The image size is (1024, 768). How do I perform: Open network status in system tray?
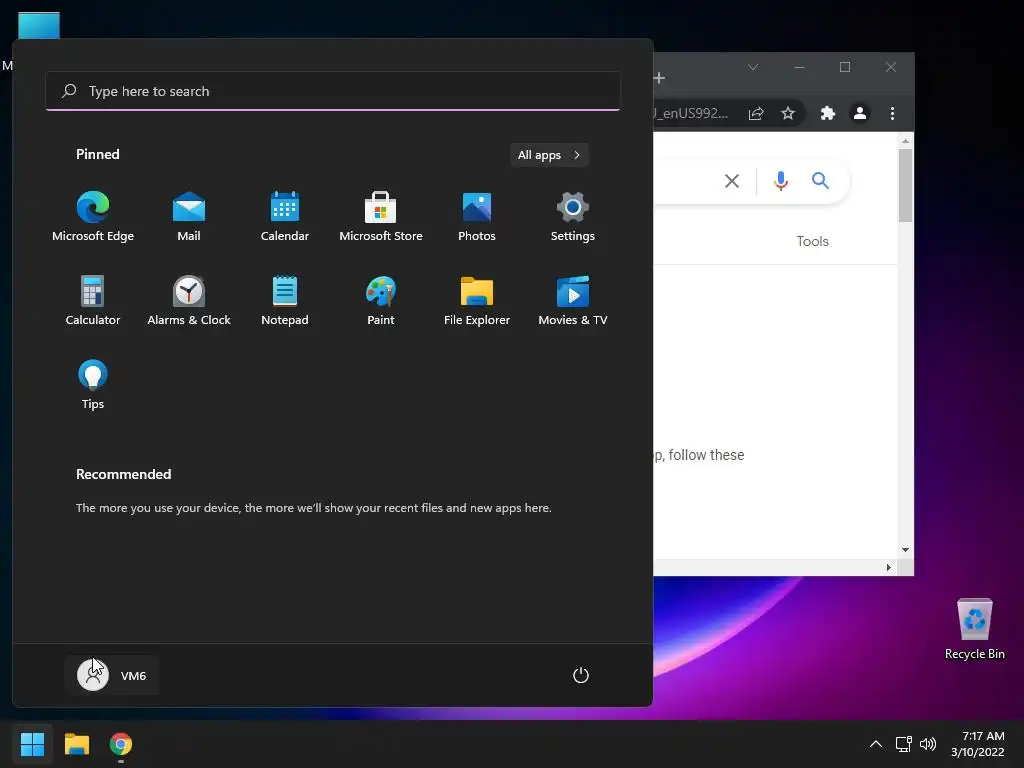click(904, 744)
